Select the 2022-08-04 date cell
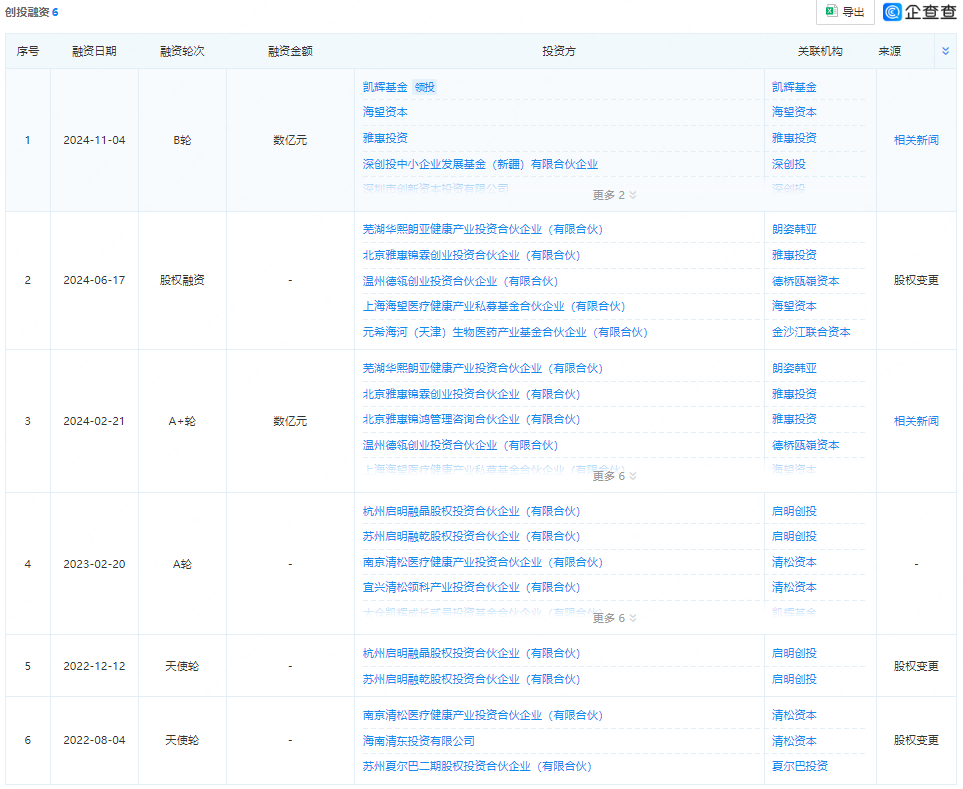This screenshot has width=963, height=789. [x=94, y=740]
